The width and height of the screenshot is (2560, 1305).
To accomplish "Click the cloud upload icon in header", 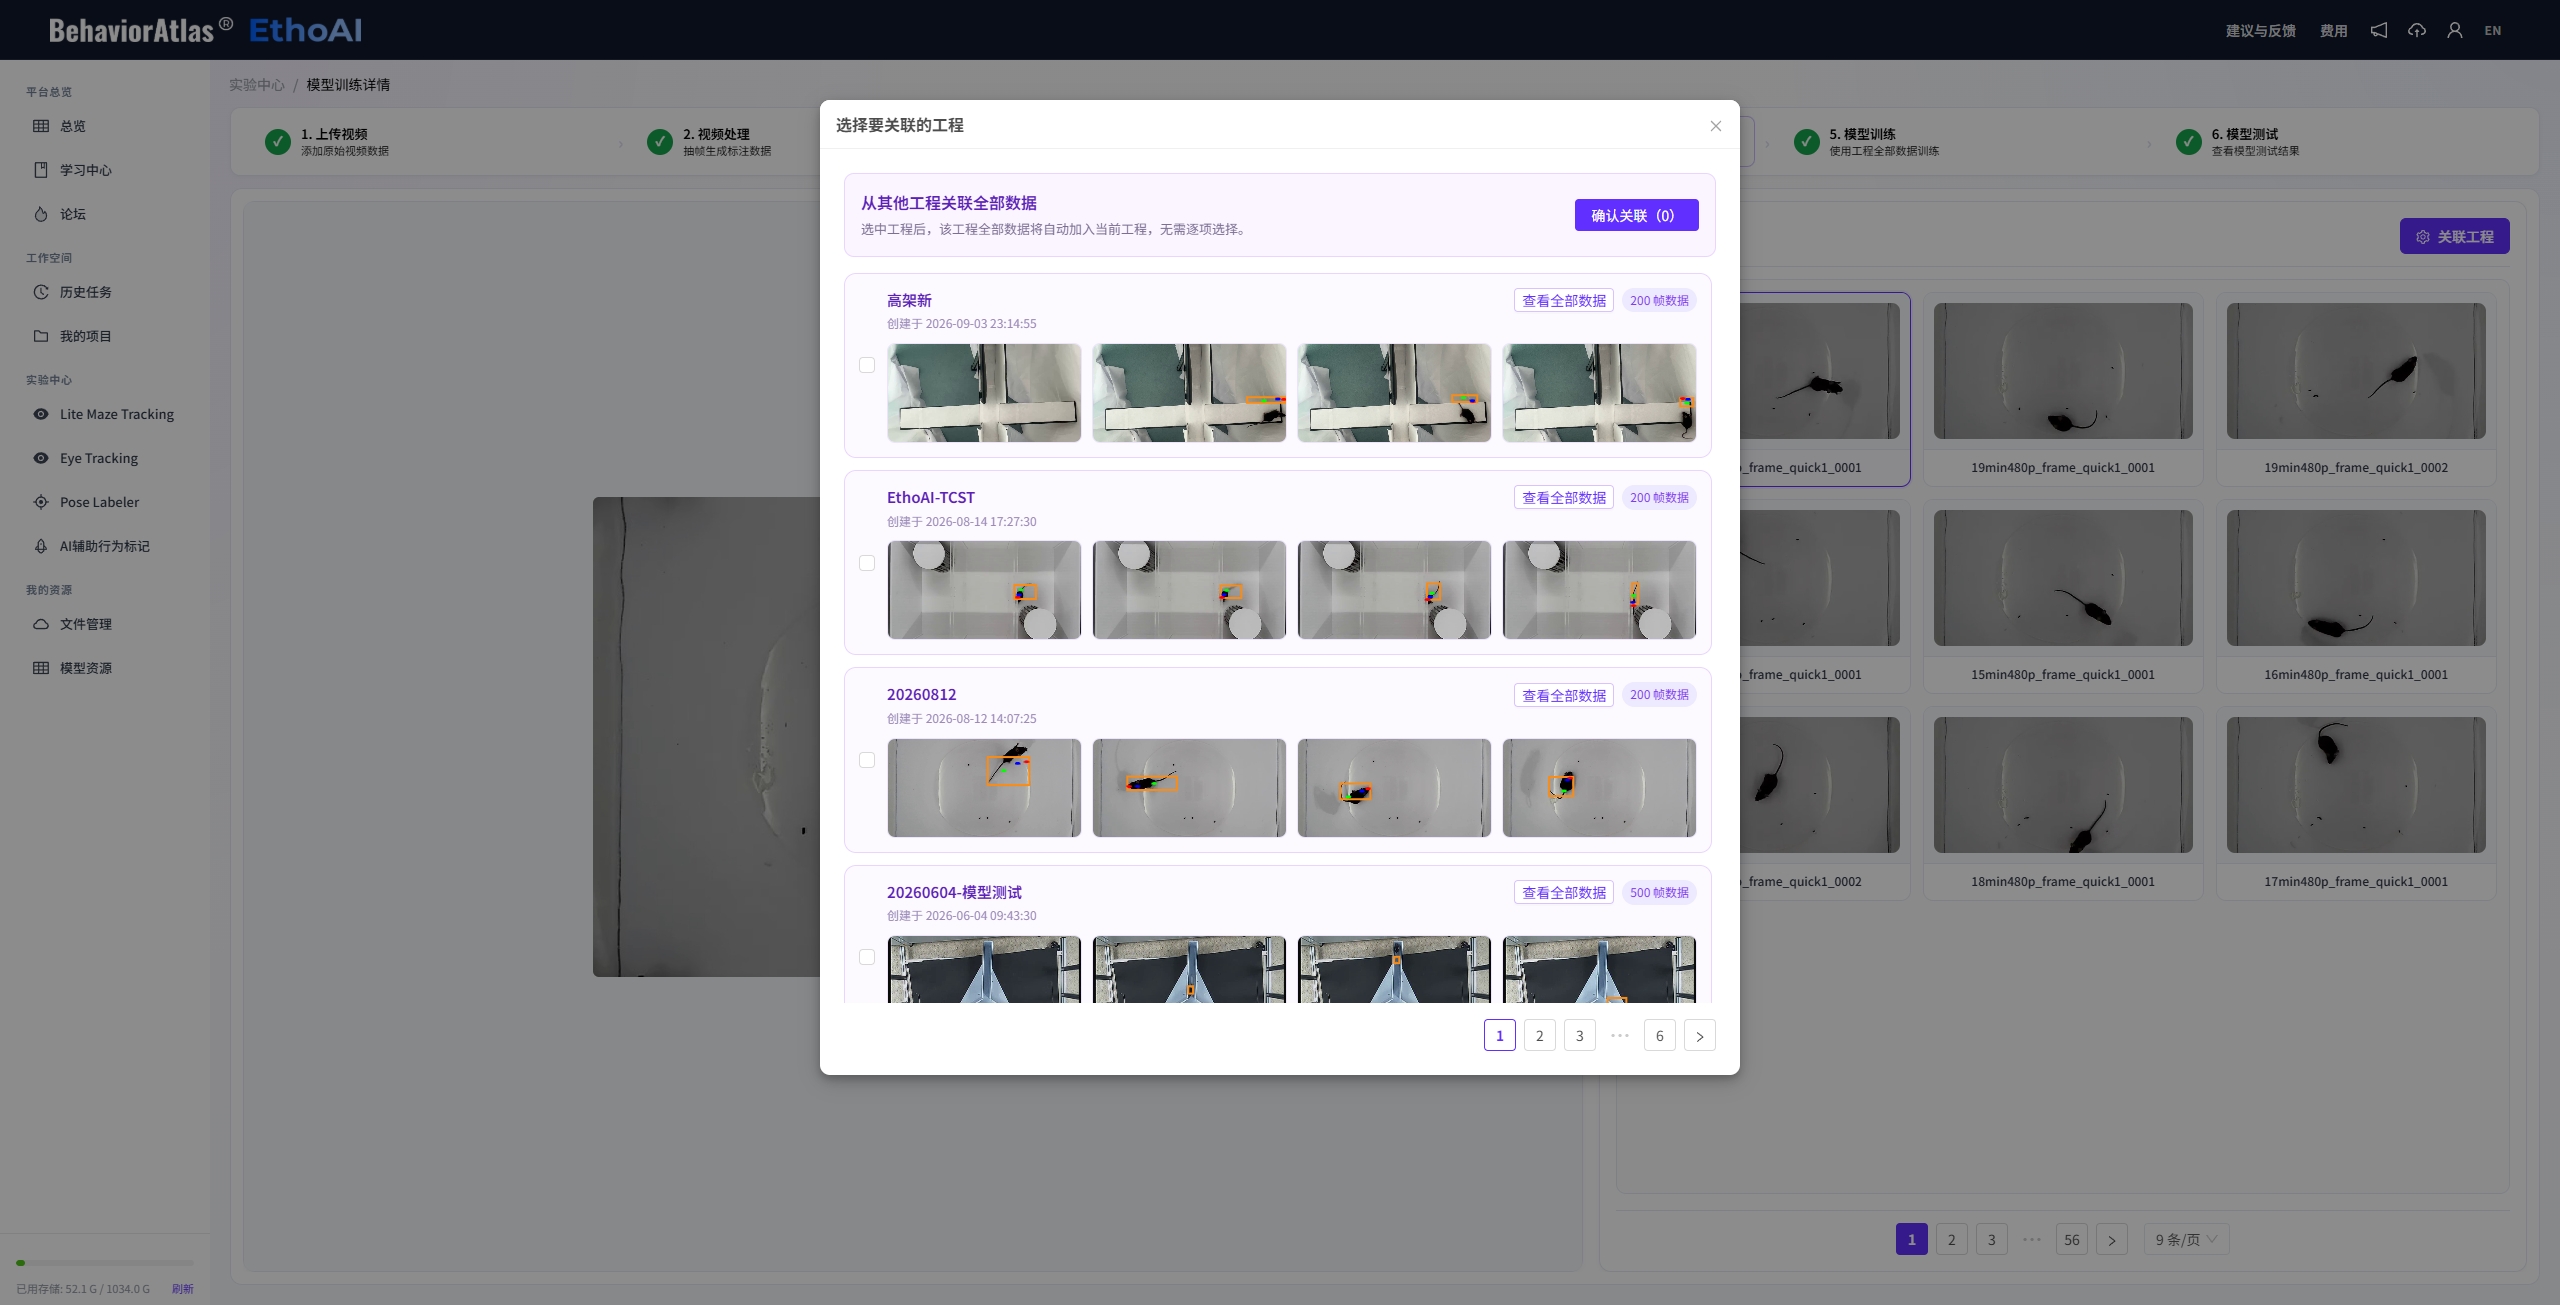I will (x=2417, y=30).
